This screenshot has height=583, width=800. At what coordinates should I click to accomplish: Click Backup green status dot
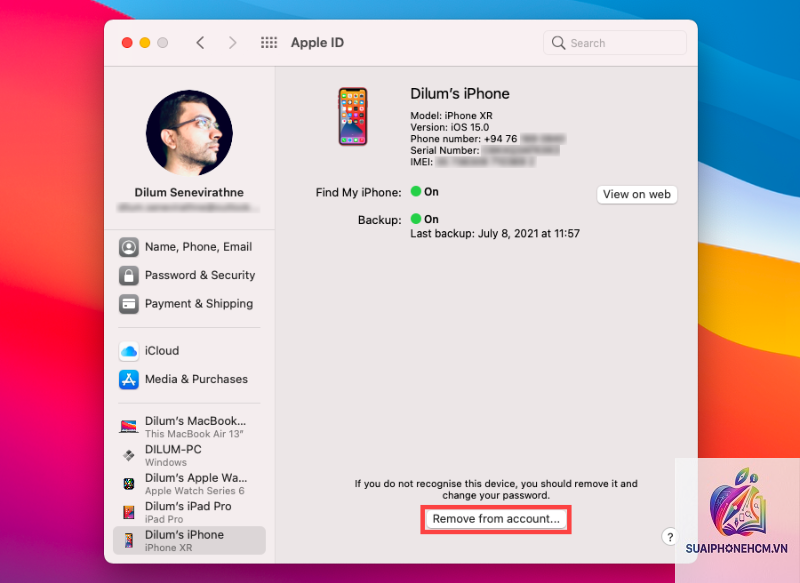(416, 219)
